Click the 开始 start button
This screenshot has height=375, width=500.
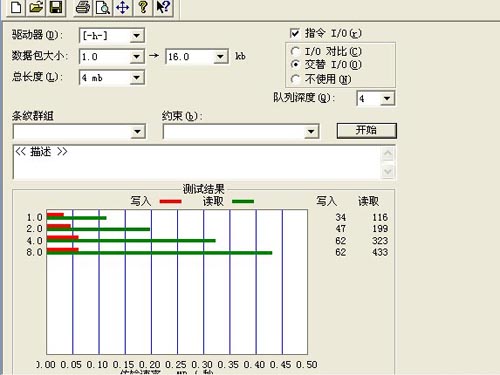pyautogui.click(x=367, y=130)
